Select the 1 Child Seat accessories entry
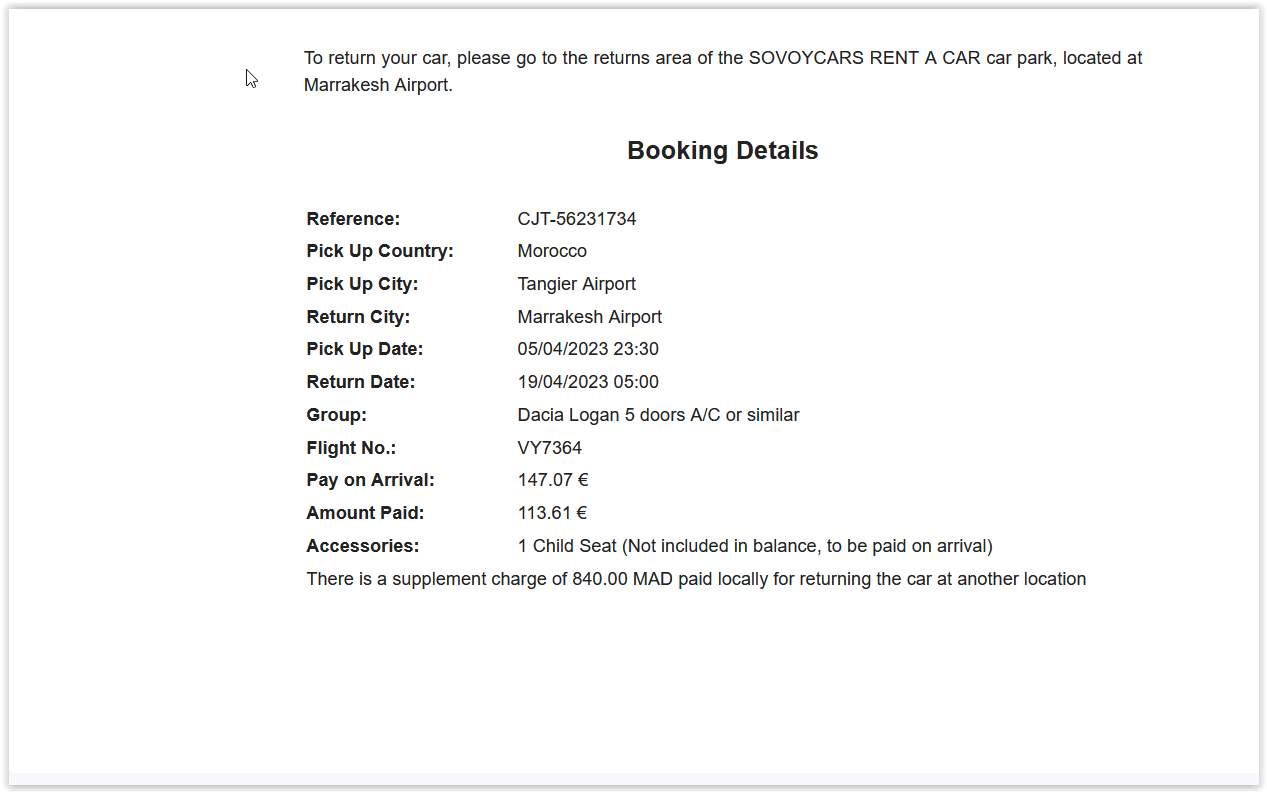 (x=754, y=546)
